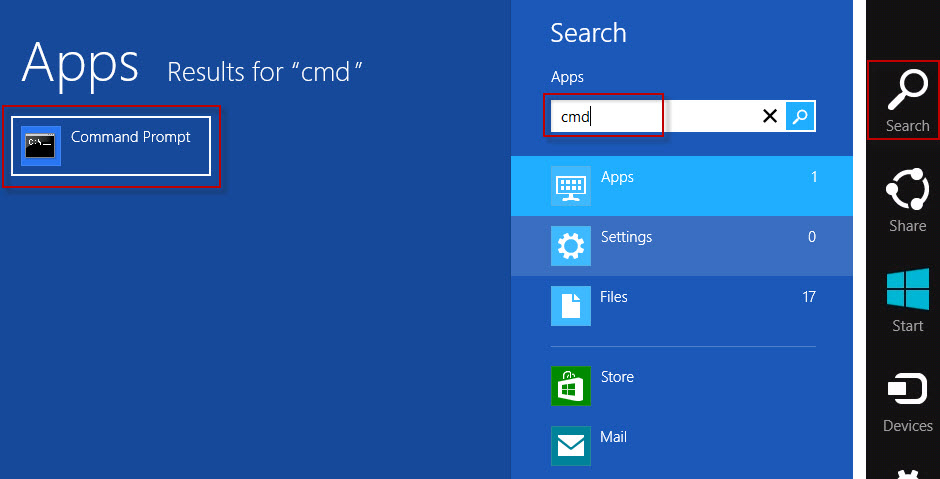Clear the search text with the X
Image resolution: width=940 pixels, height=479 pixels.
770,116
